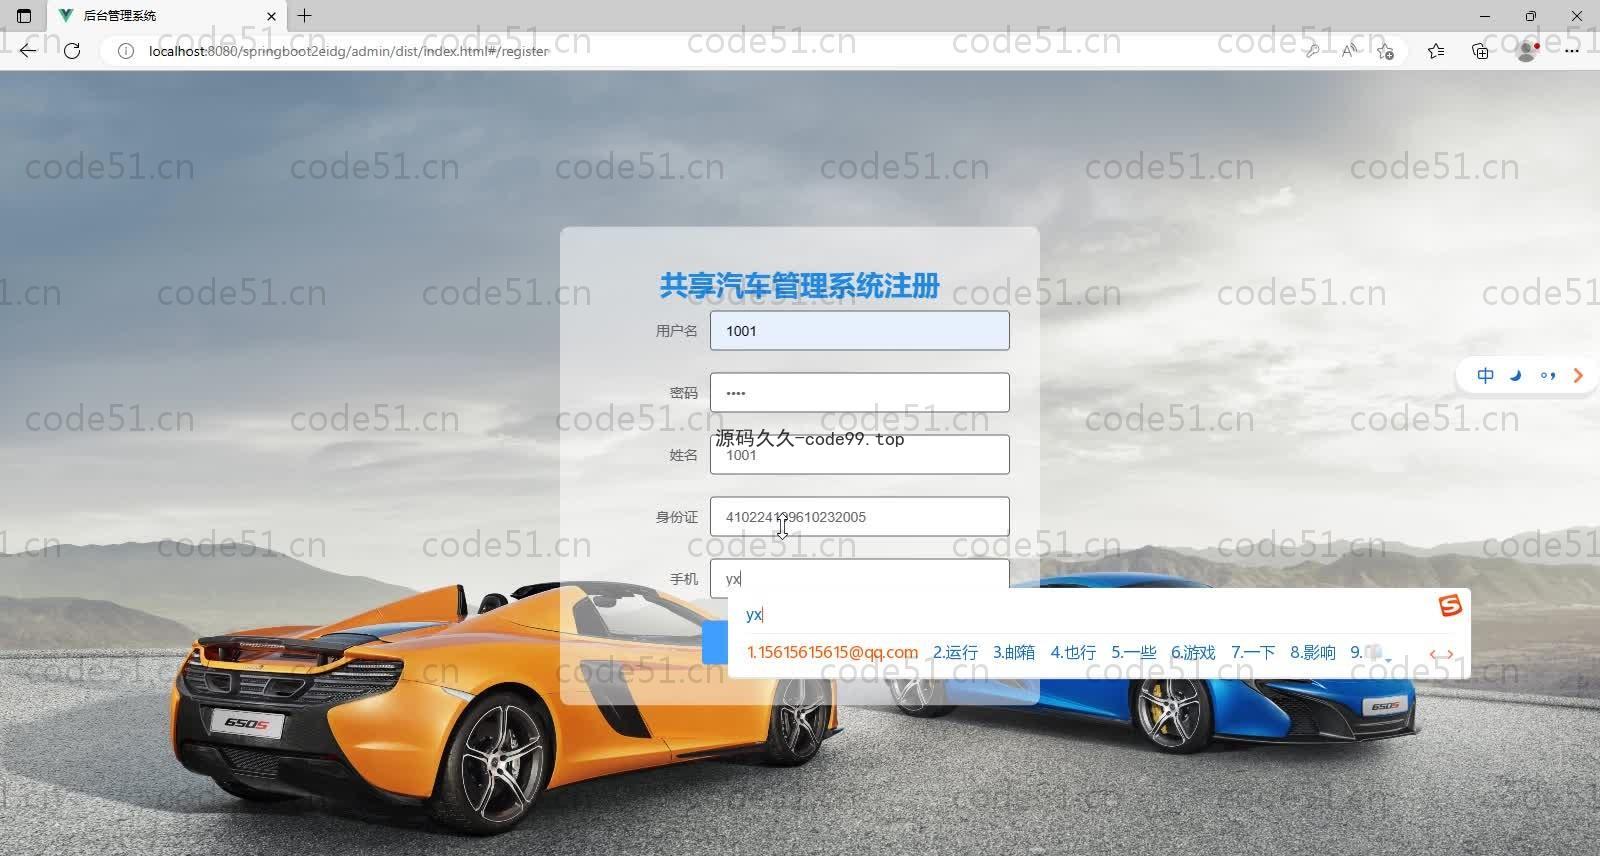Toggle punctuation mode on IME bar
The image size is (1600, 856).
pos(1548,375)
